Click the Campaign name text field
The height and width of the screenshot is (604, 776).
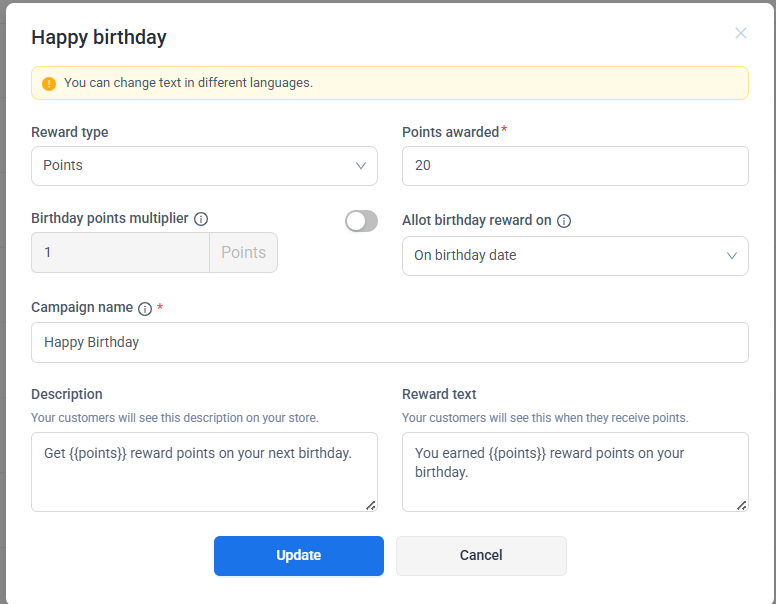390,342
